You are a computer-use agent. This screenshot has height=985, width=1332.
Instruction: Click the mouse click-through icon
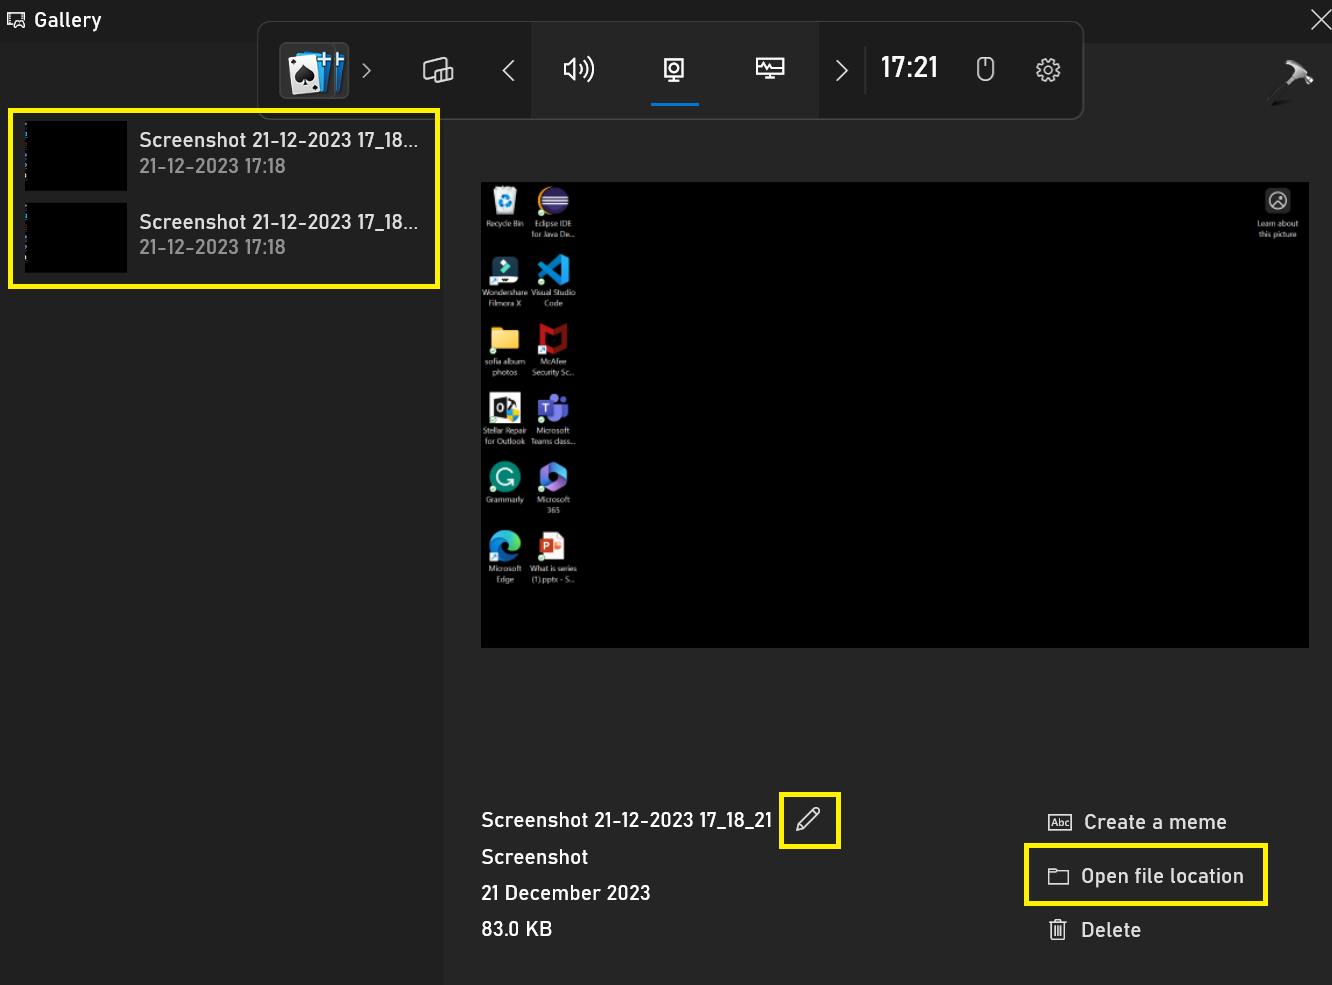coord(985,69)
